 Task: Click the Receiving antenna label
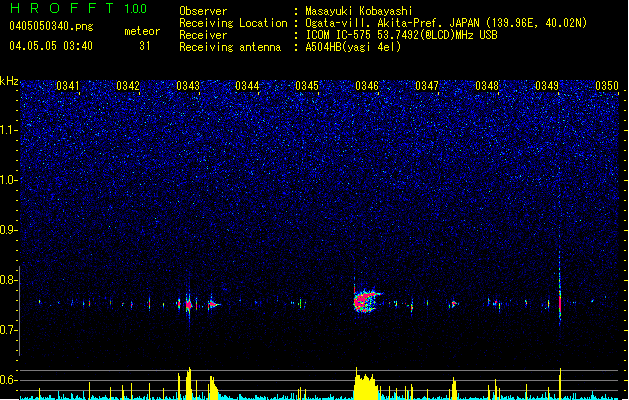coord(230,47)
